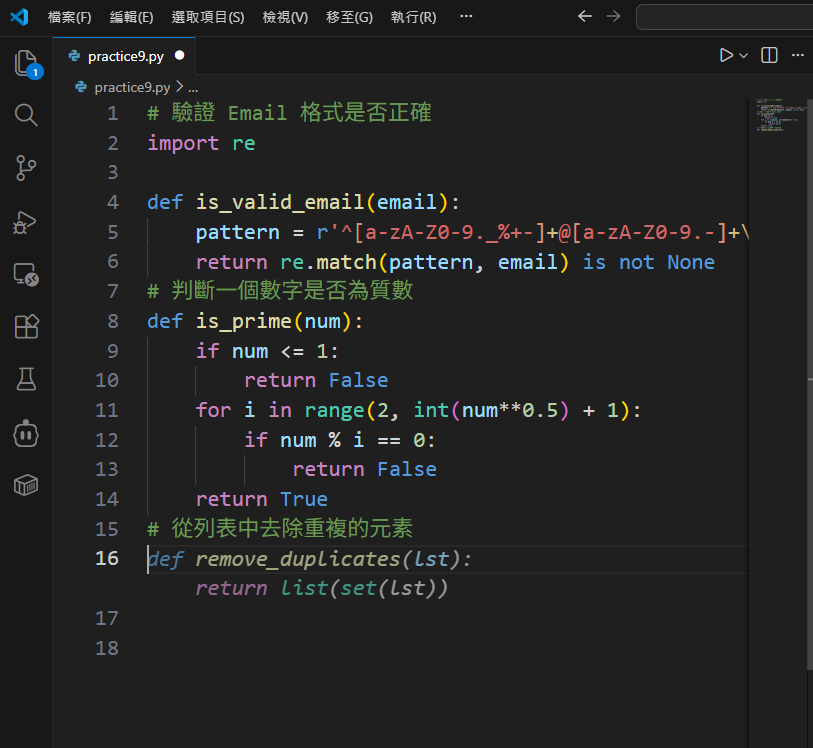Screen dimensions: 813x748
Task: Open the Remote Explorer view
Action: [26, 275]
